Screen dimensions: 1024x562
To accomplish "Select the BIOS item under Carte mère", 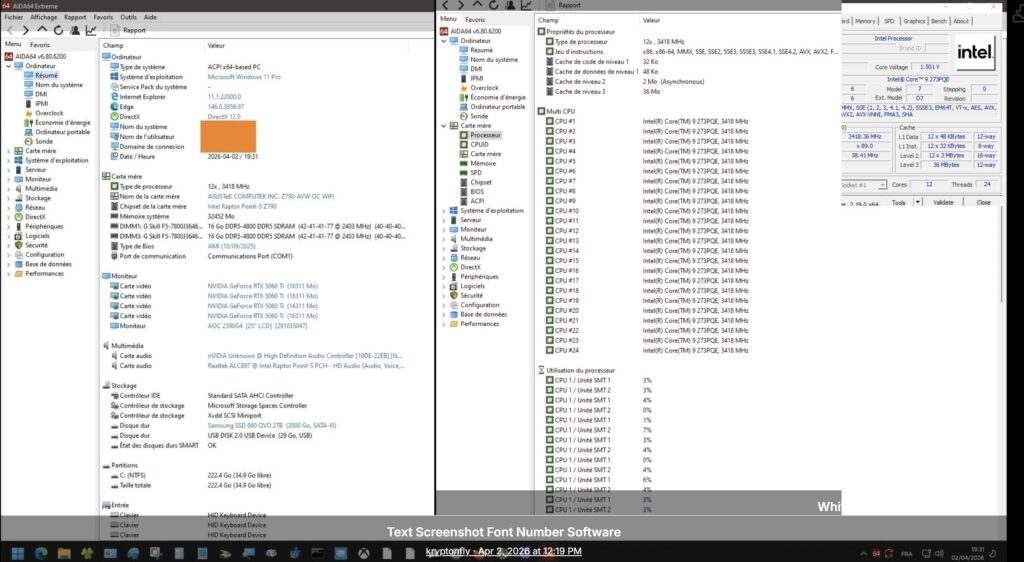I will pos(477,192).
